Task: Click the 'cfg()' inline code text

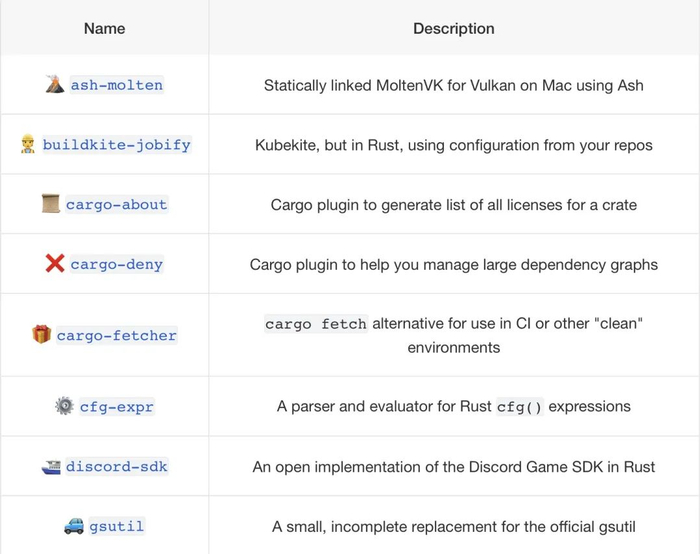Action: coord(520,407)
